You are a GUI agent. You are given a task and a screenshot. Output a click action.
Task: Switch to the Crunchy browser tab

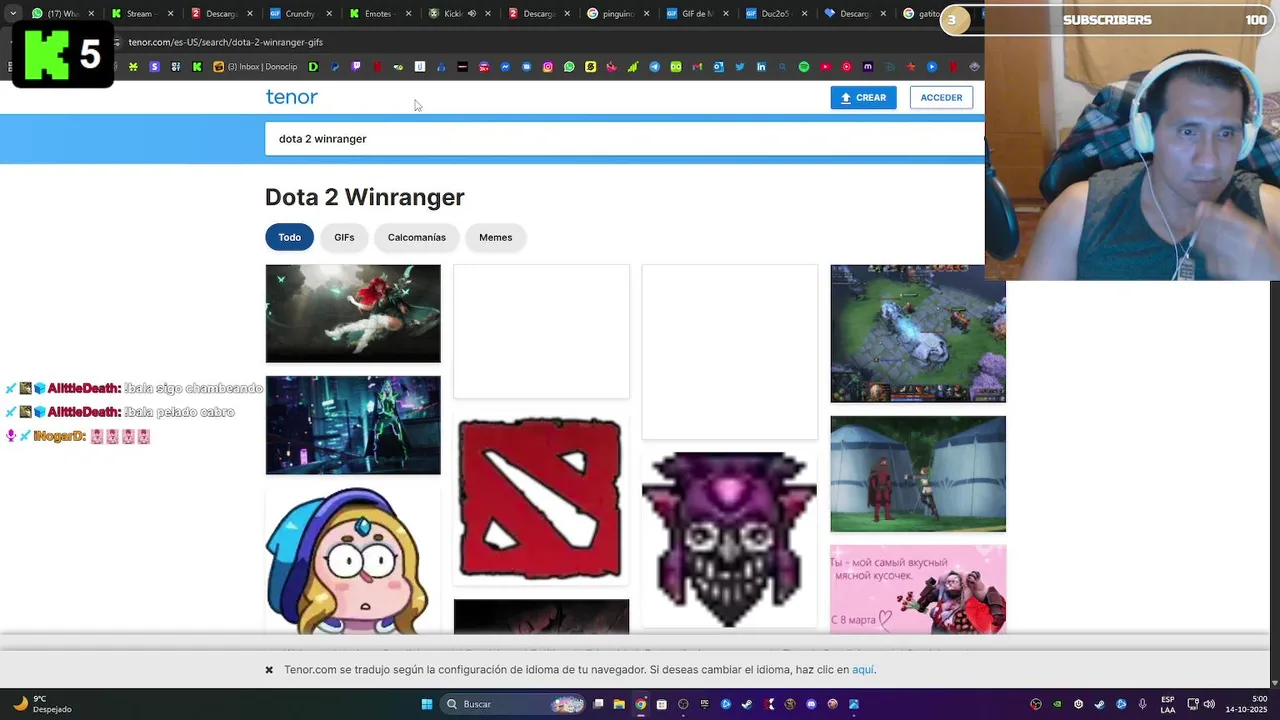pos(299,14)
